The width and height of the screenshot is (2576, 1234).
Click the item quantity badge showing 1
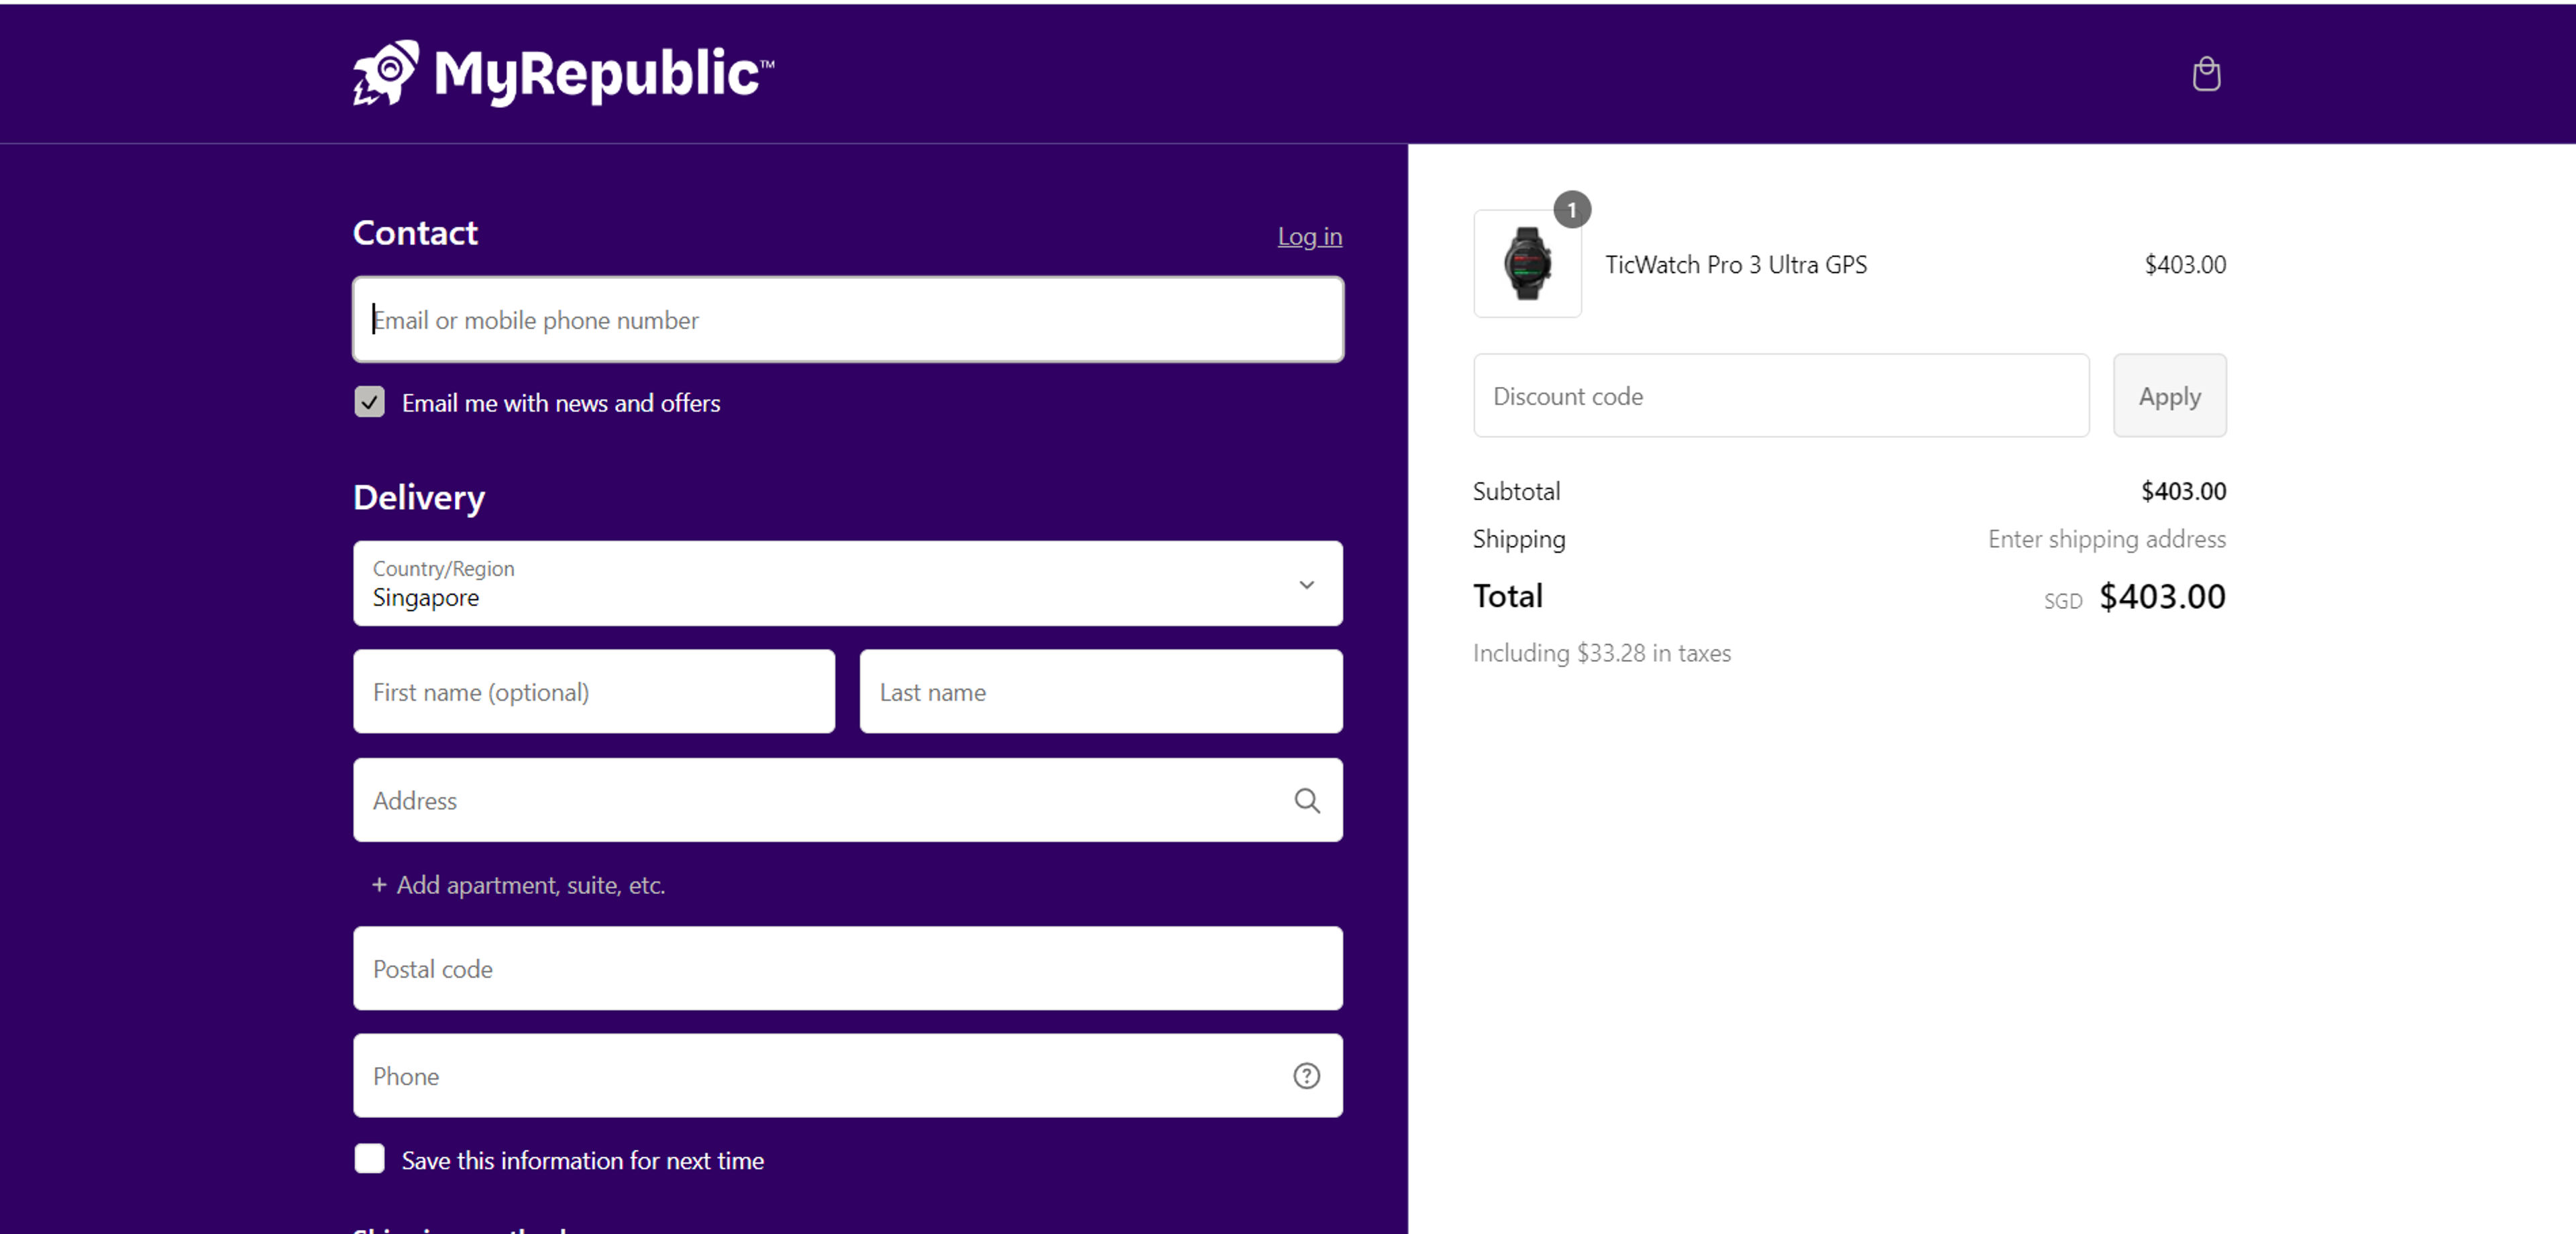tap(1572, 210)
